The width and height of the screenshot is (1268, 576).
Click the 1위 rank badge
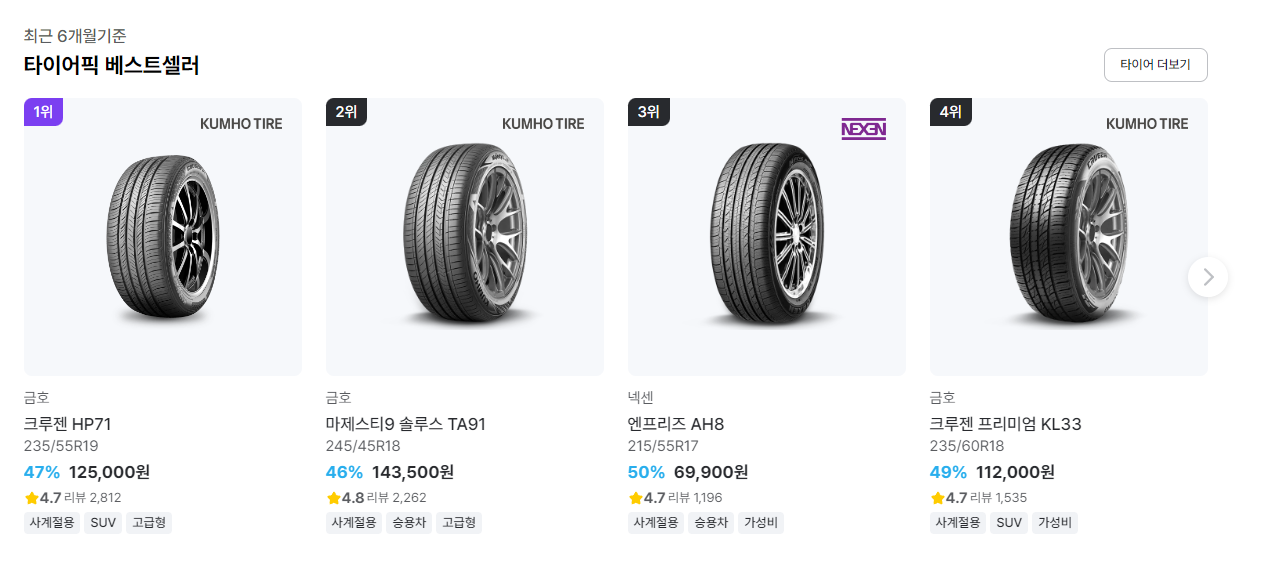pyautogui.click(x=43, y=112)
